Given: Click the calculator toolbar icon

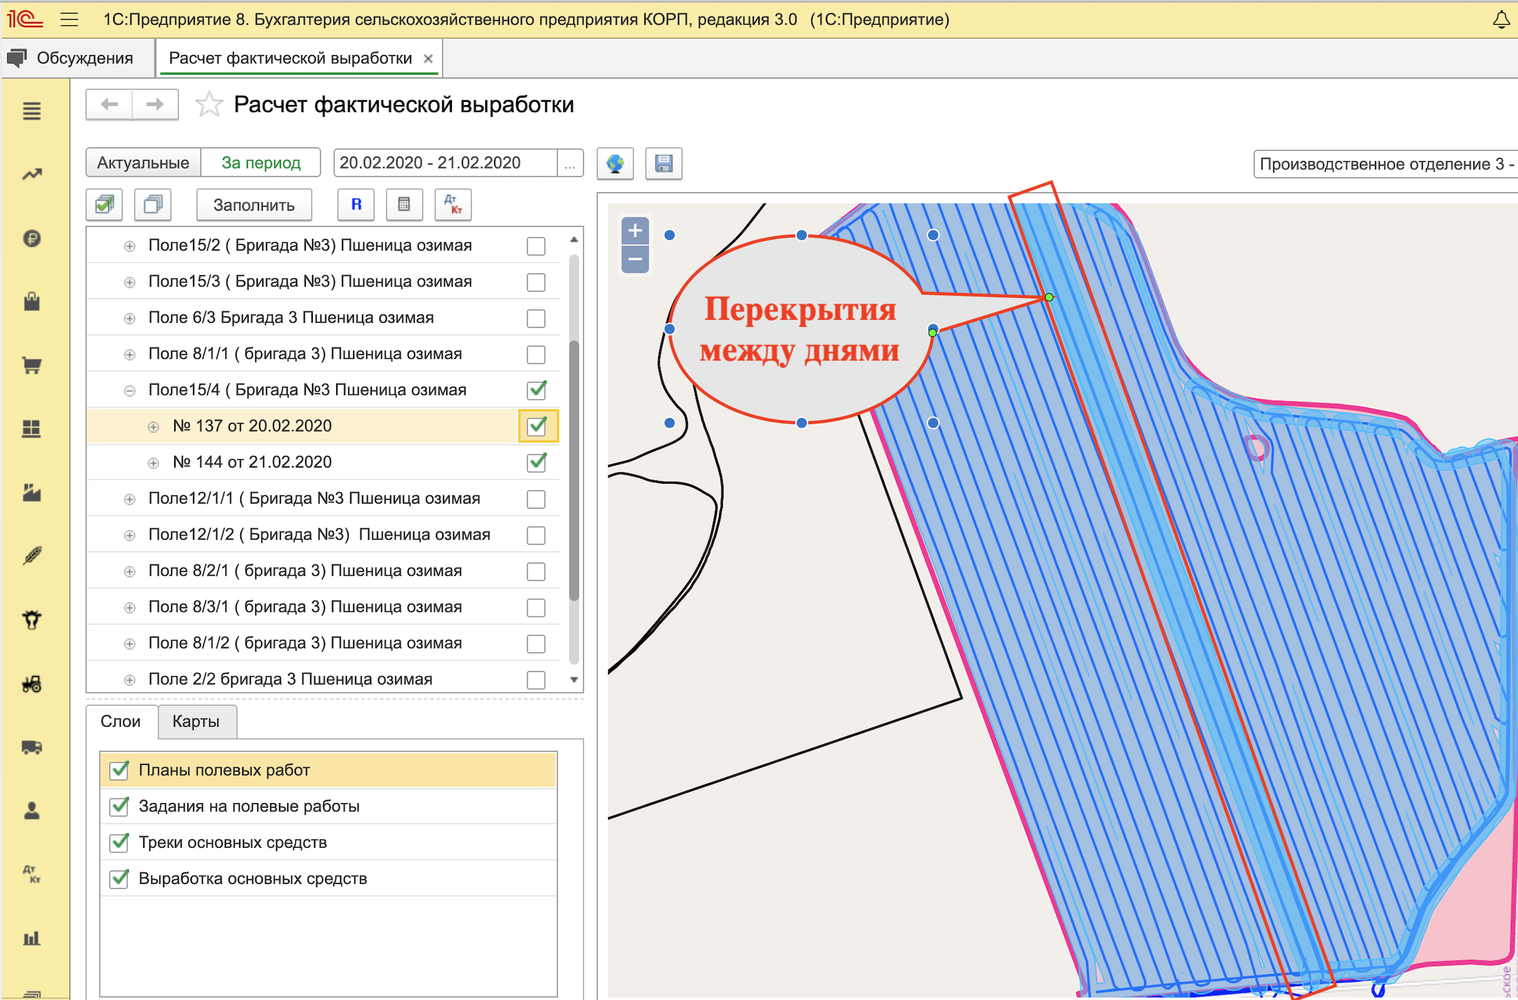Looking at the screenshot, I should pyautogui.click(x=404, y=205).
